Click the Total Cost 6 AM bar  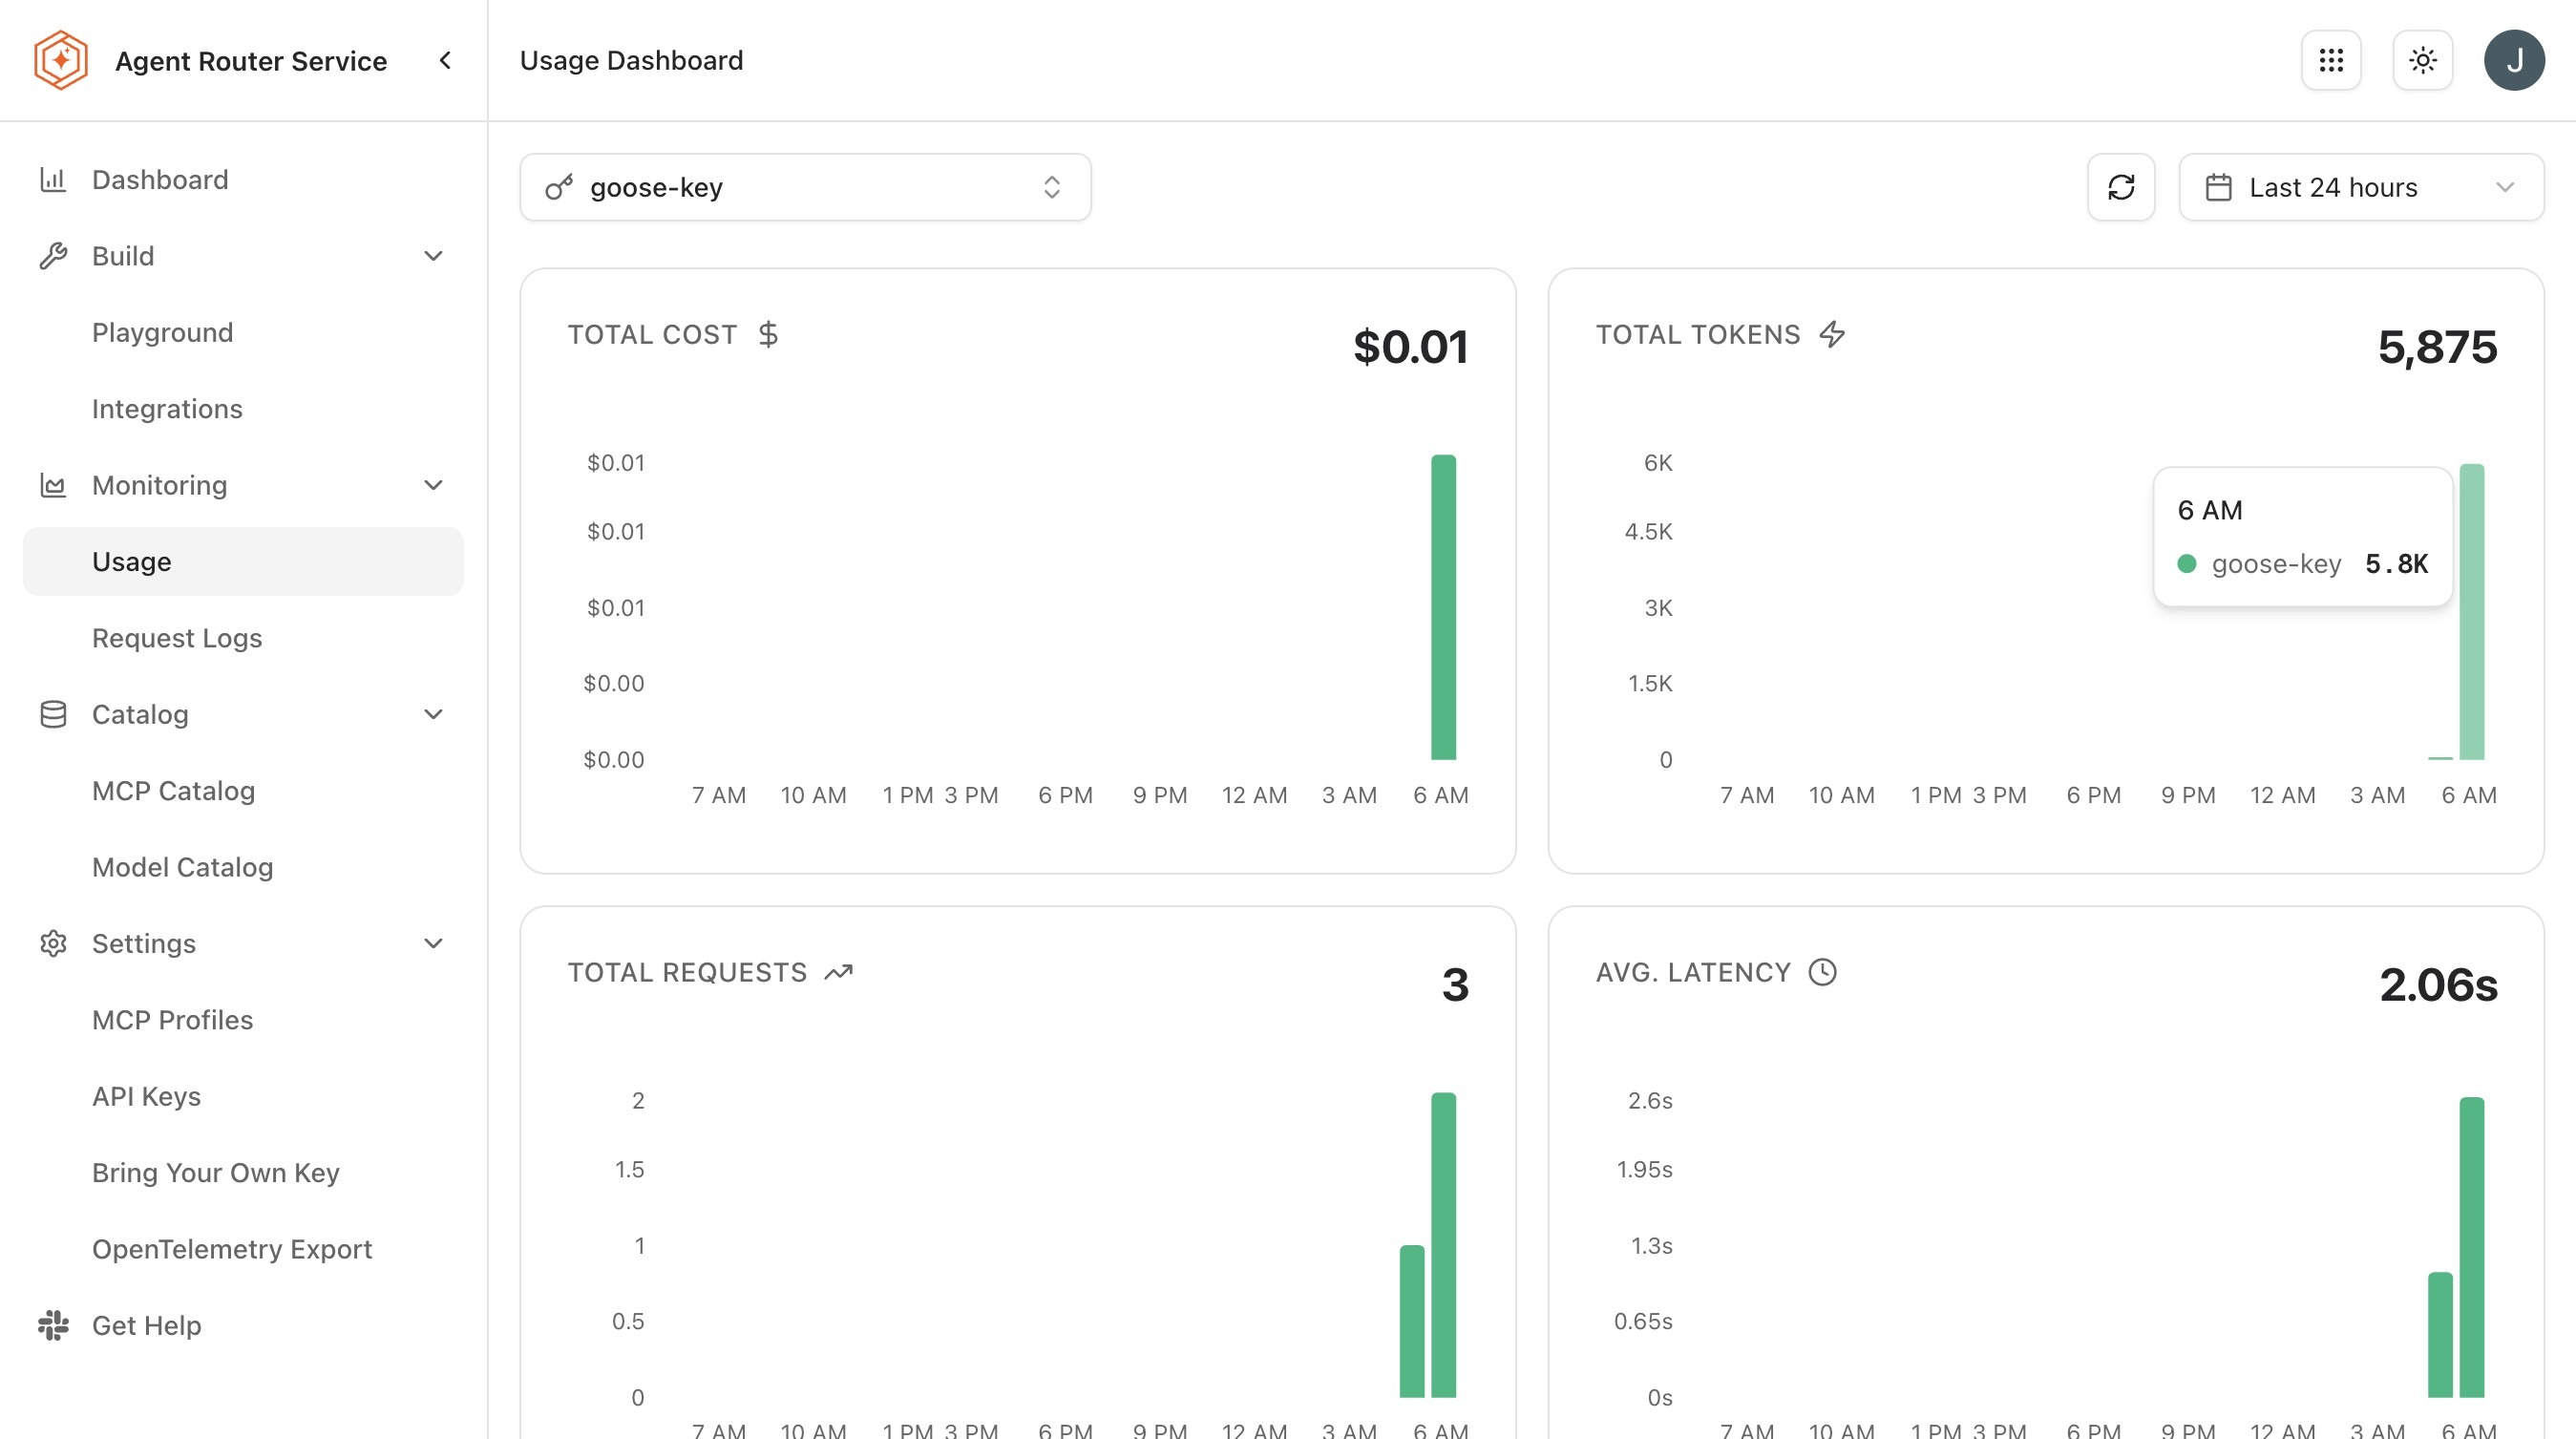pos(1443,607)
